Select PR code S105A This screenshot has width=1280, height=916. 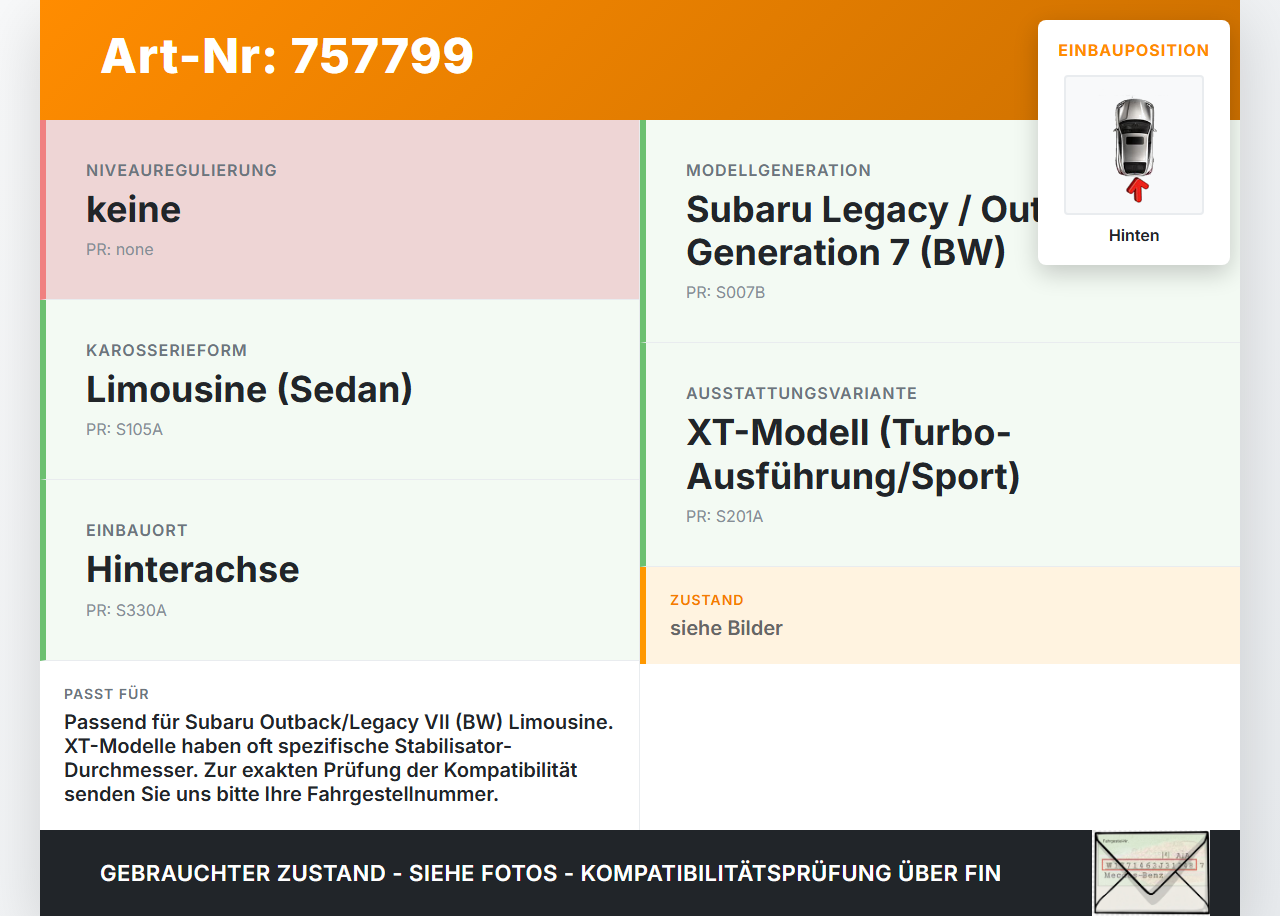click(124, 430)
